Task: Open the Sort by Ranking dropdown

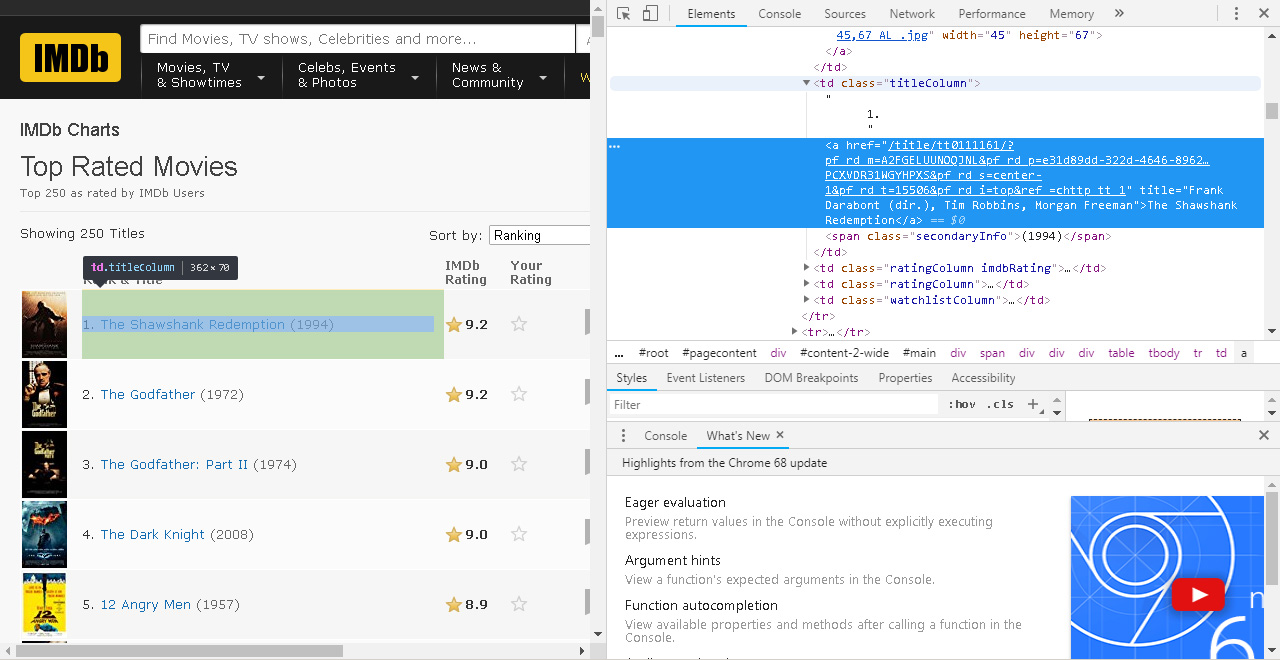Action: pyautogui.click(x=540, y=235)
